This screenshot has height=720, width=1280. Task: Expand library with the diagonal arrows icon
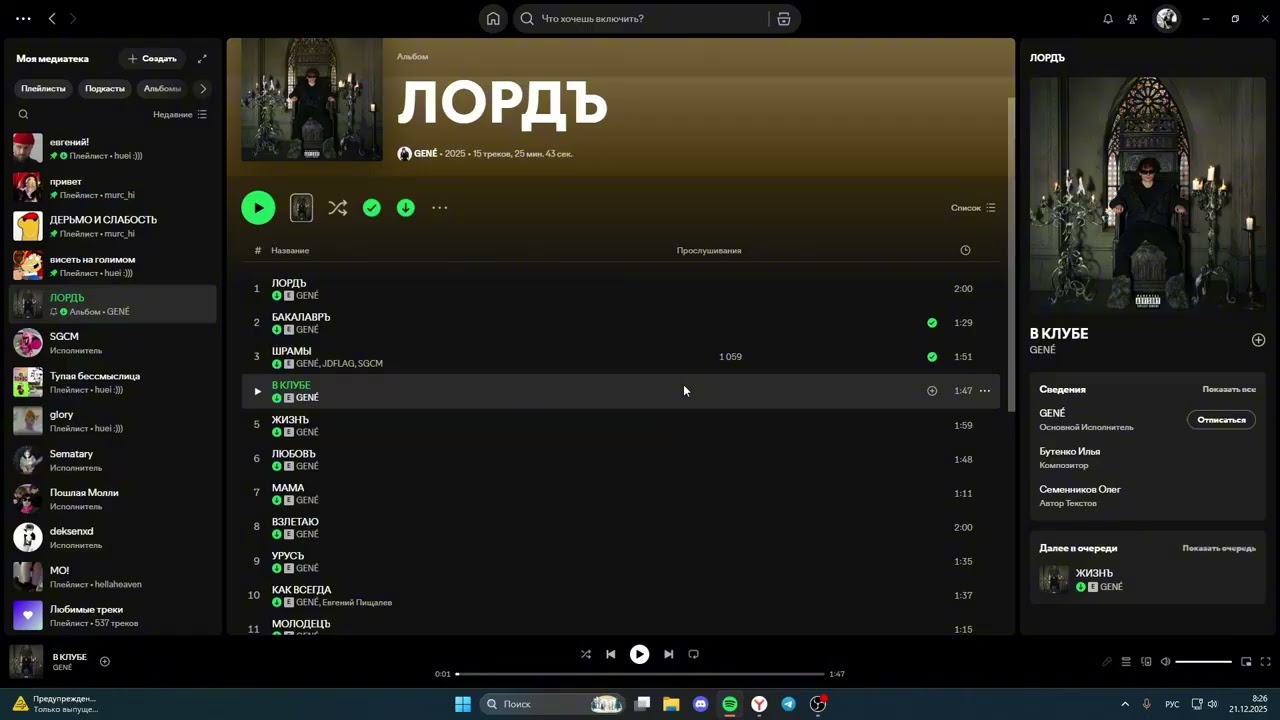202,59
